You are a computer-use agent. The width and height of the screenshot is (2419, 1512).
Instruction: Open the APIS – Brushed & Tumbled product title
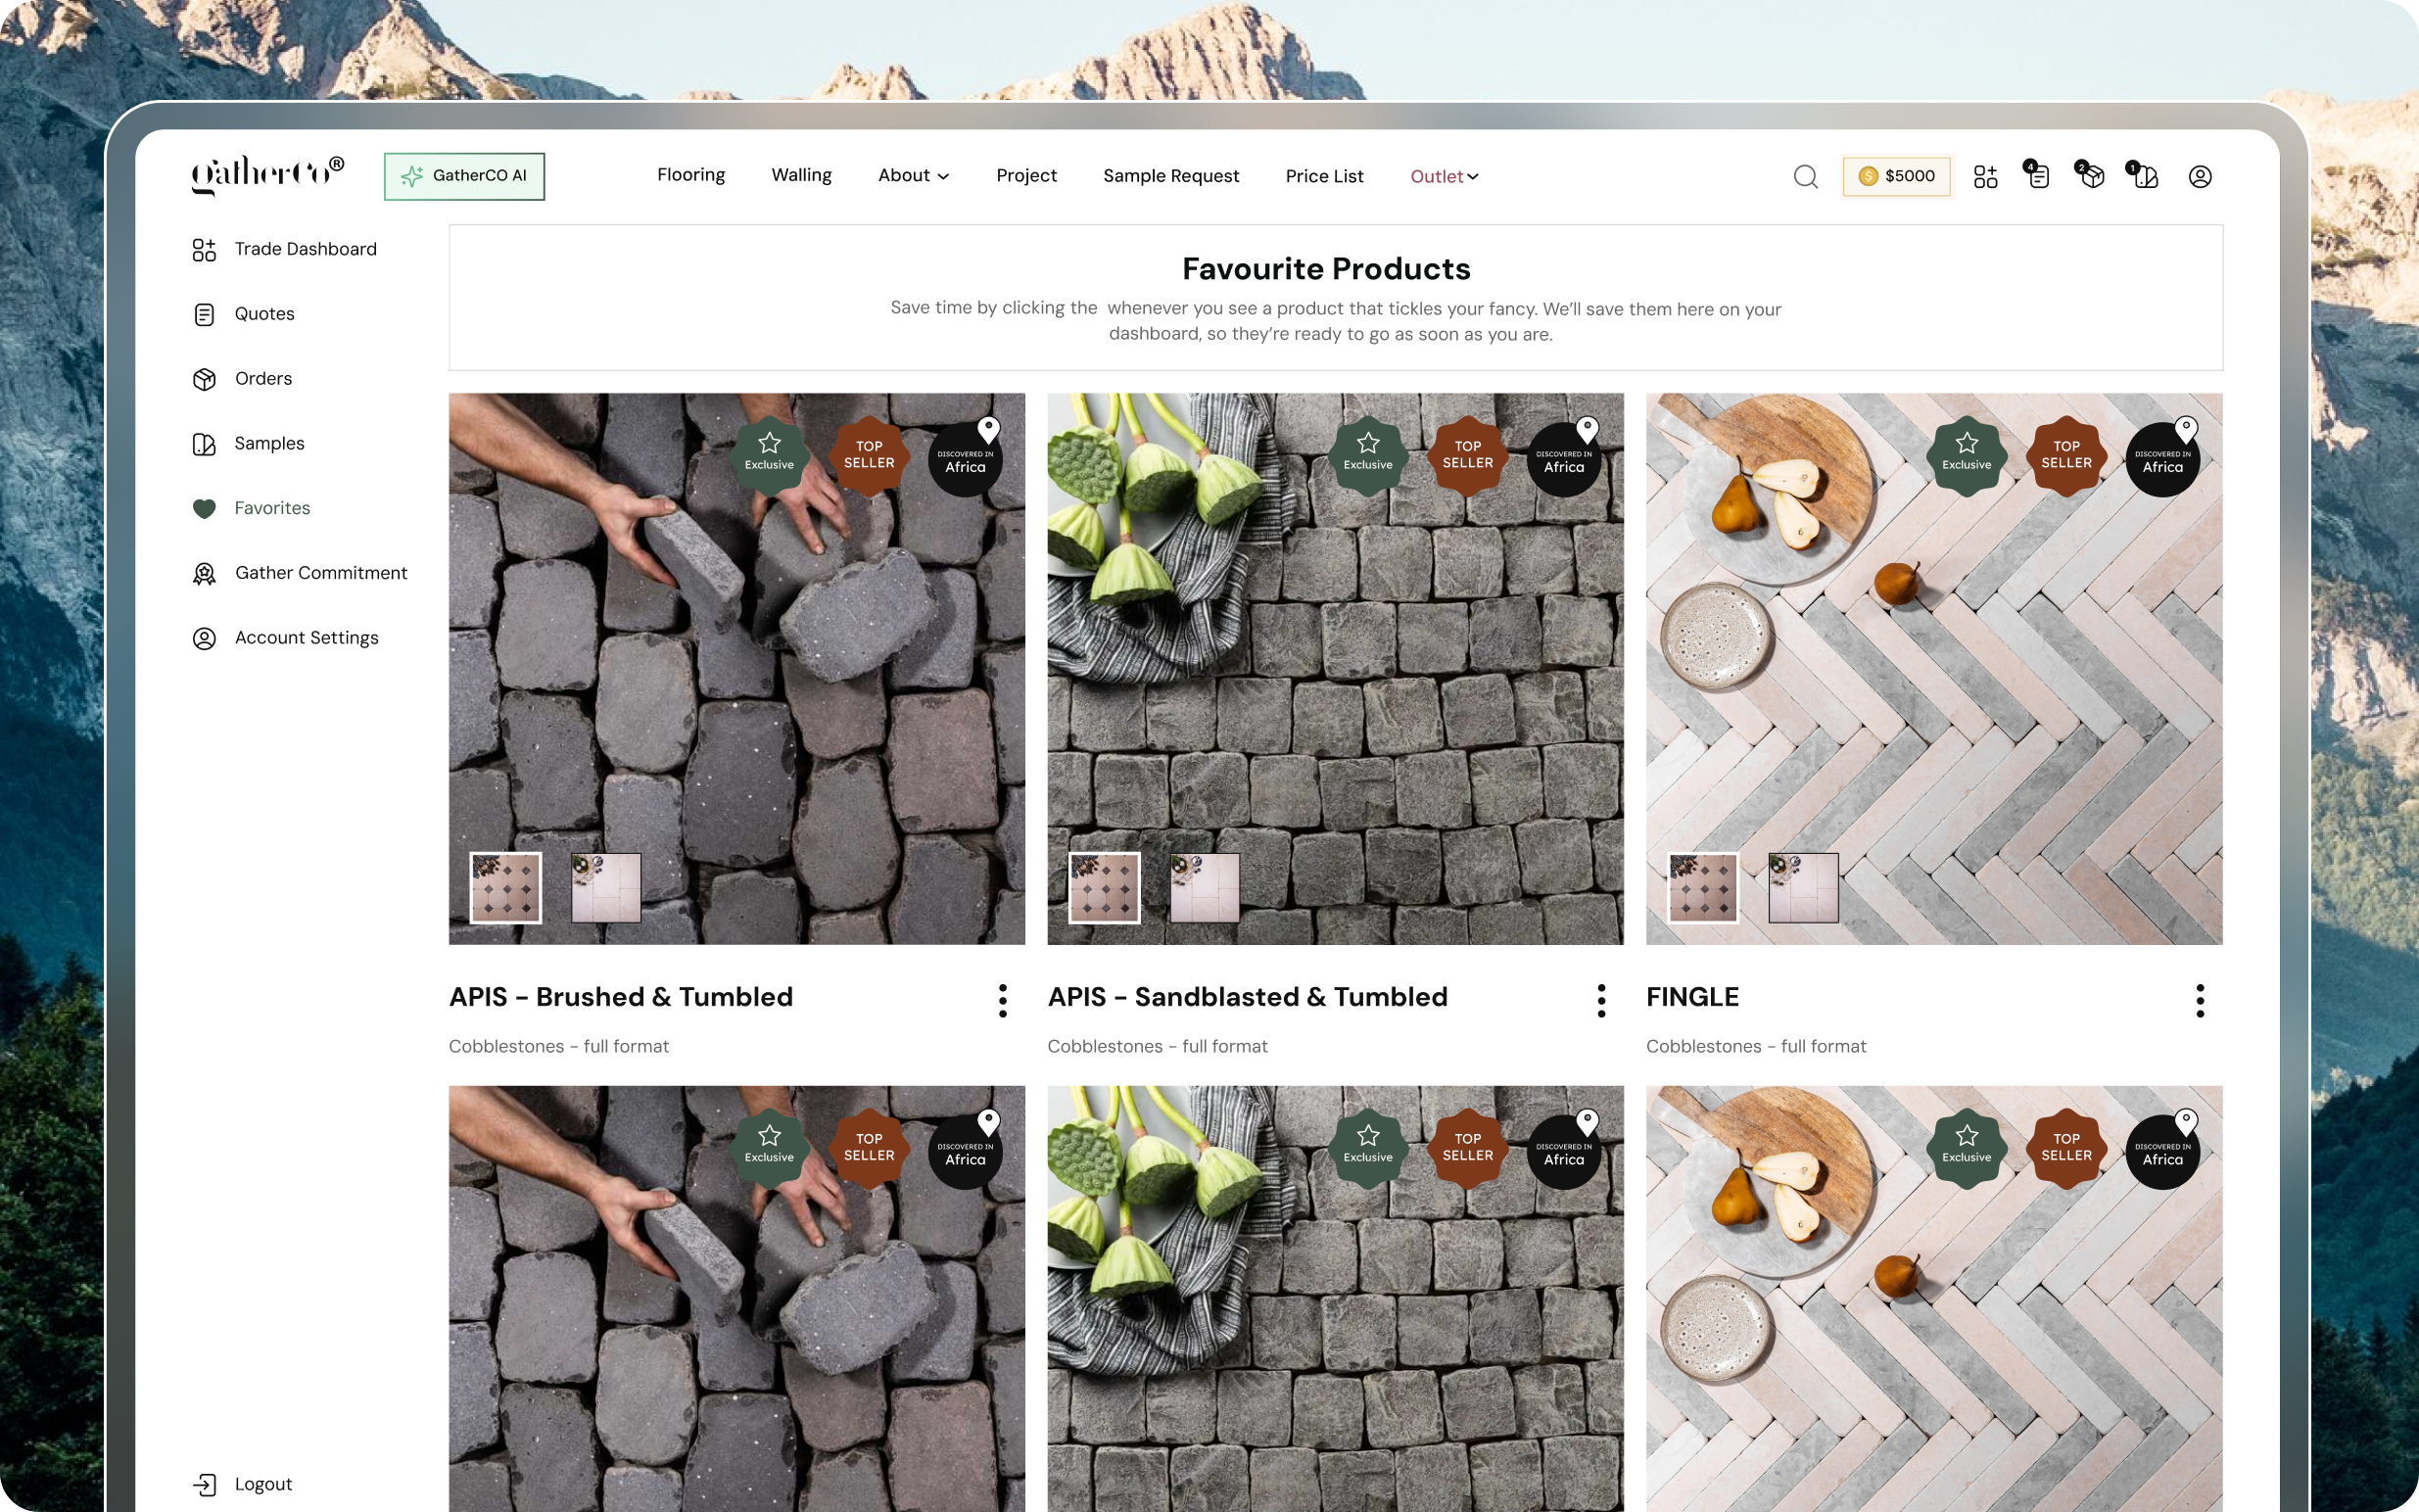pos(621,997)
